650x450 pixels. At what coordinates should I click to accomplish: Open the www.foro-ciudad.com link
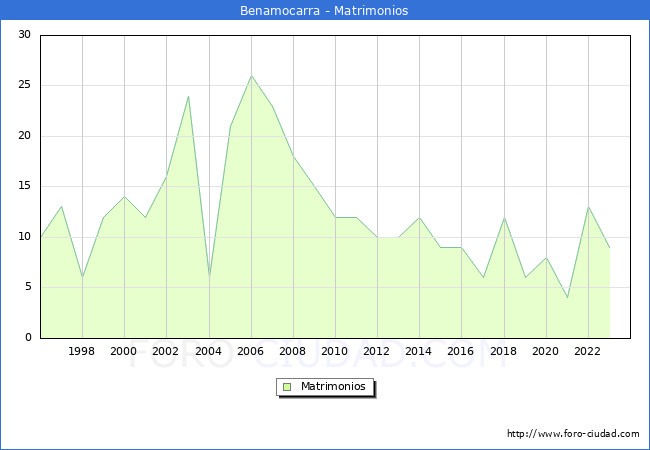[x=573, y=434]
